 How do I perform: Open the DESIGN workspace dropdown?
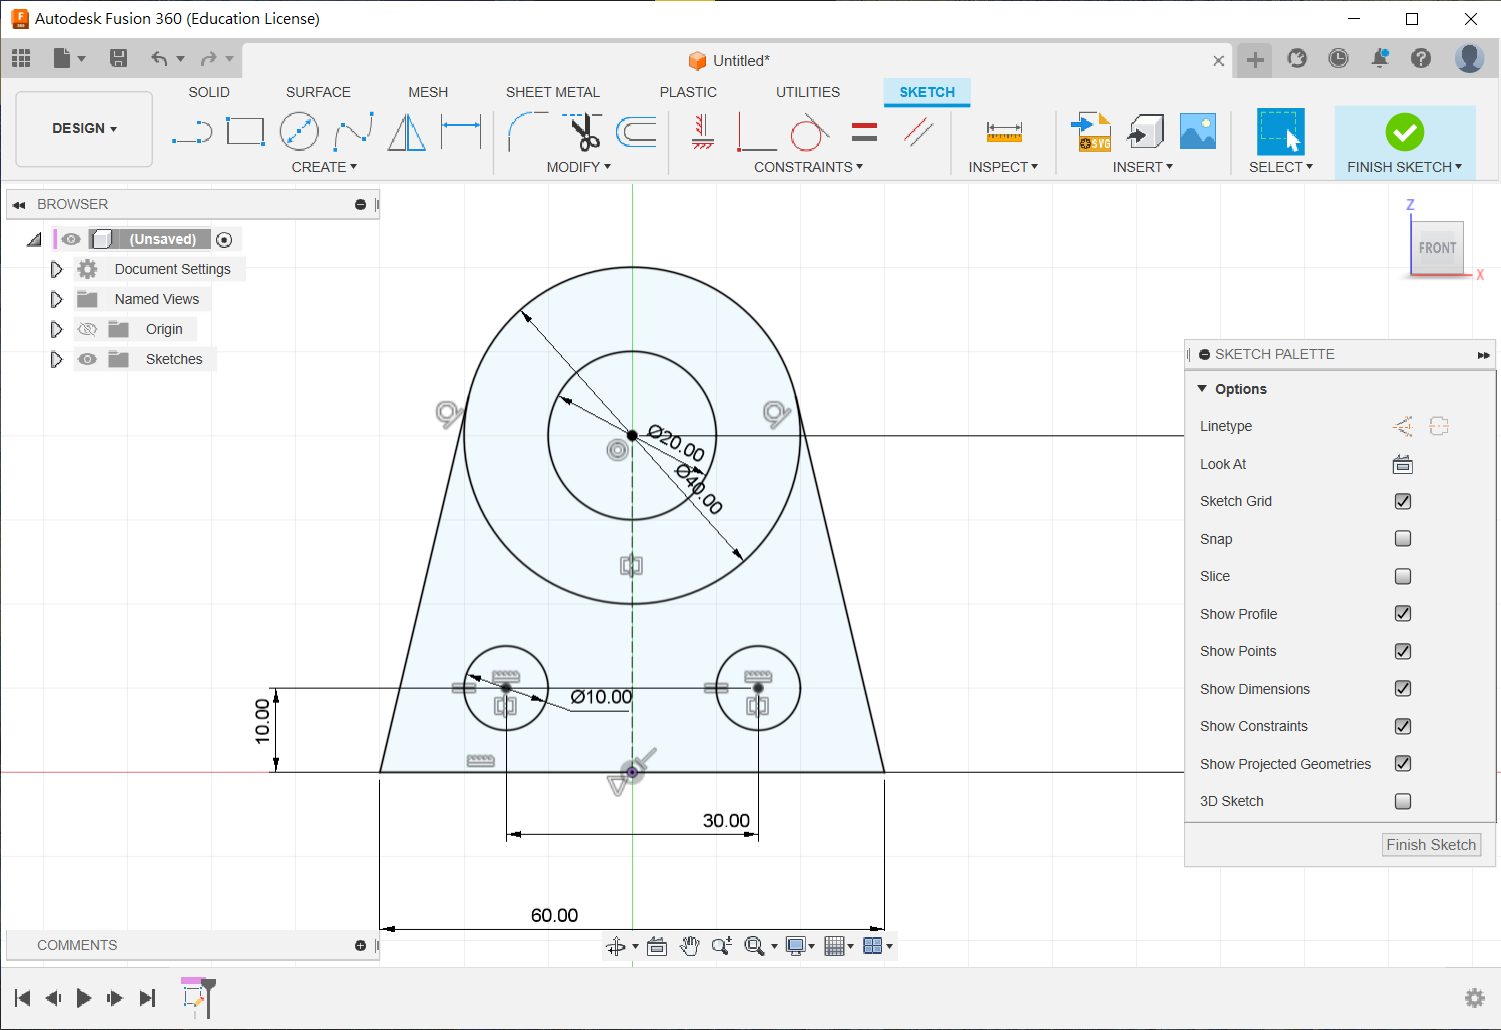tap(85, 128)
